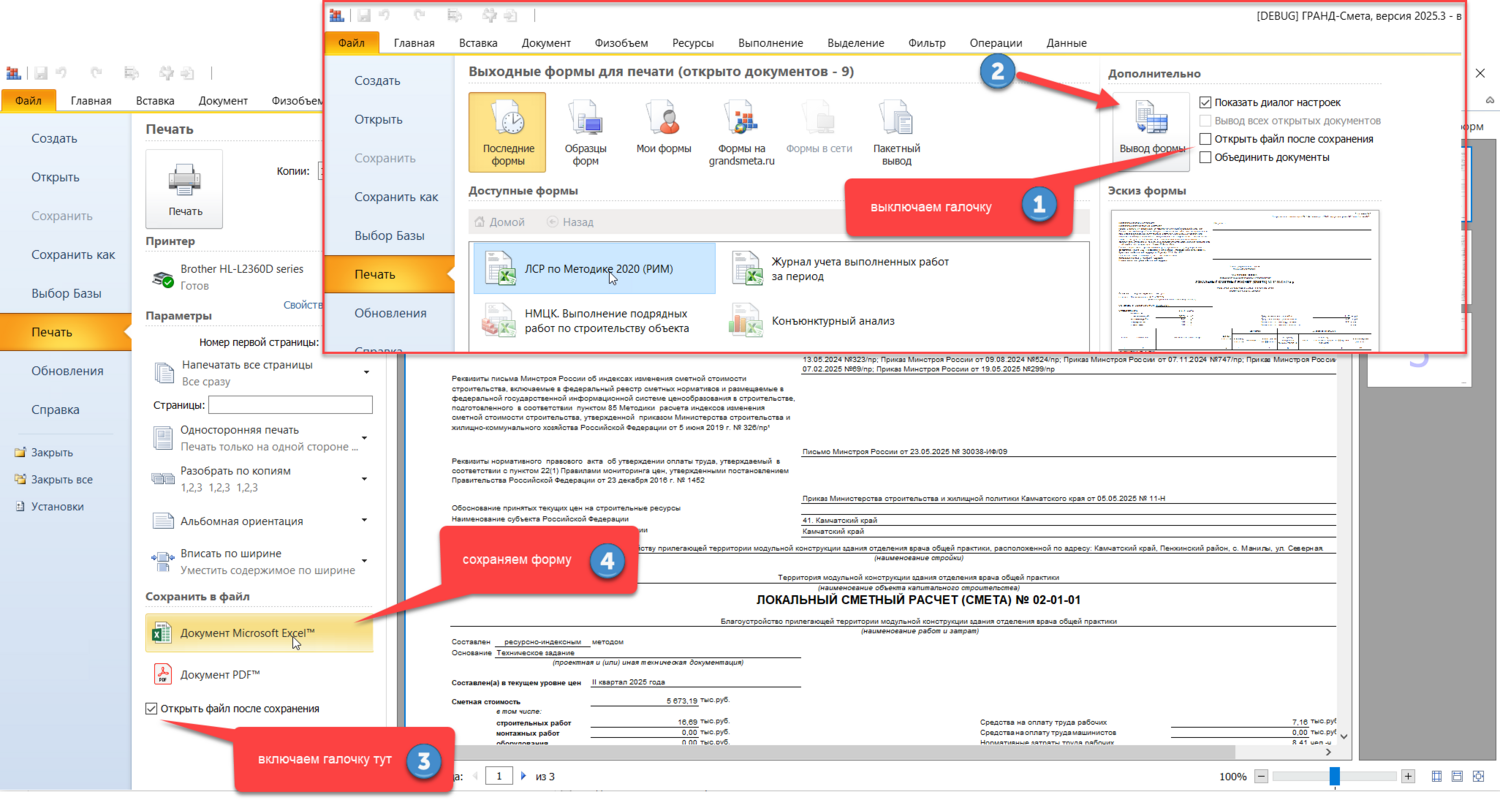Open the Данные tab
1500x800 pixels.
pyautogui.click(x=1066, y=43)
